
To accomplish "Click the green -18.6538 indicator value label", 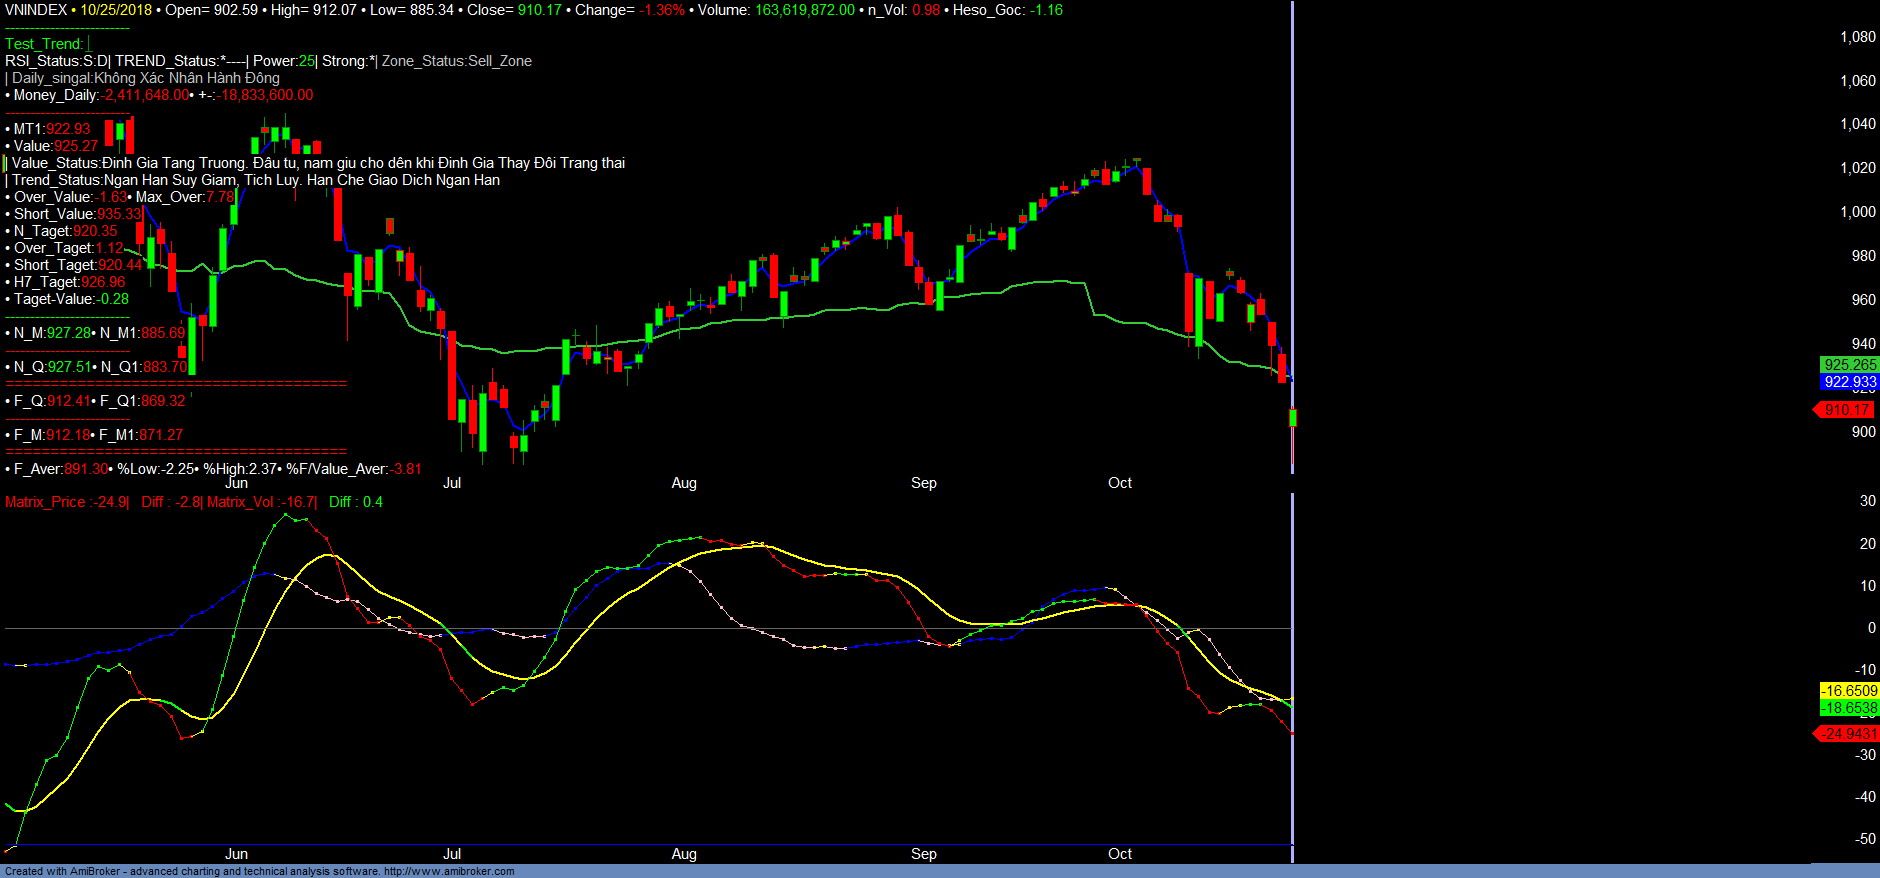I will pyautogui.click(x=1849, y=708).
